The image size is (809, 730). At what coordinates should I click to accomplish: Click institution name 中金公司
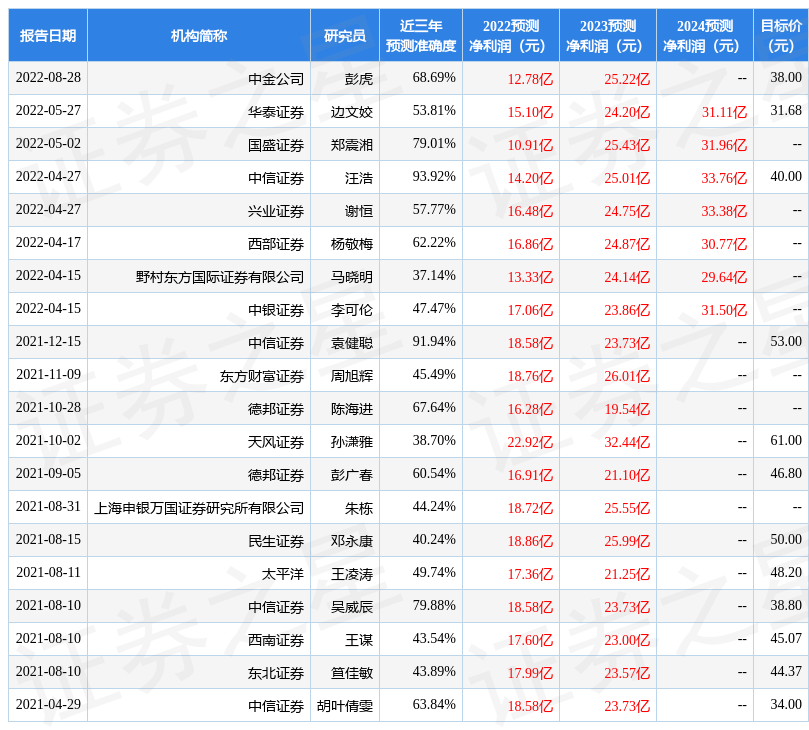click(276, 79)
